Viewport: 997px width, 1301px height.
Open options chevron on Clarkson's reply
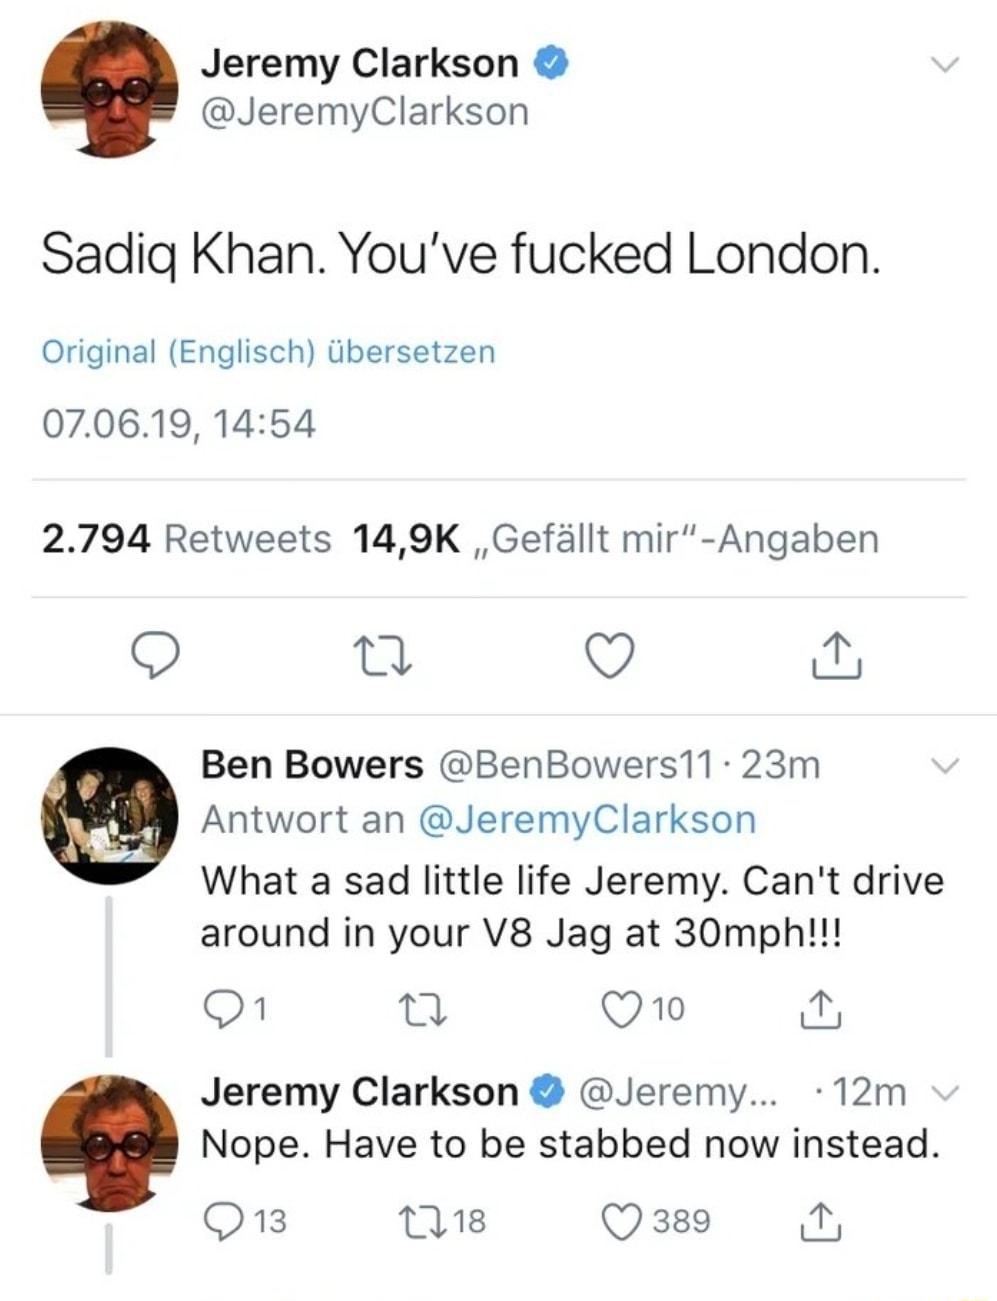(x=945, y=1092)
